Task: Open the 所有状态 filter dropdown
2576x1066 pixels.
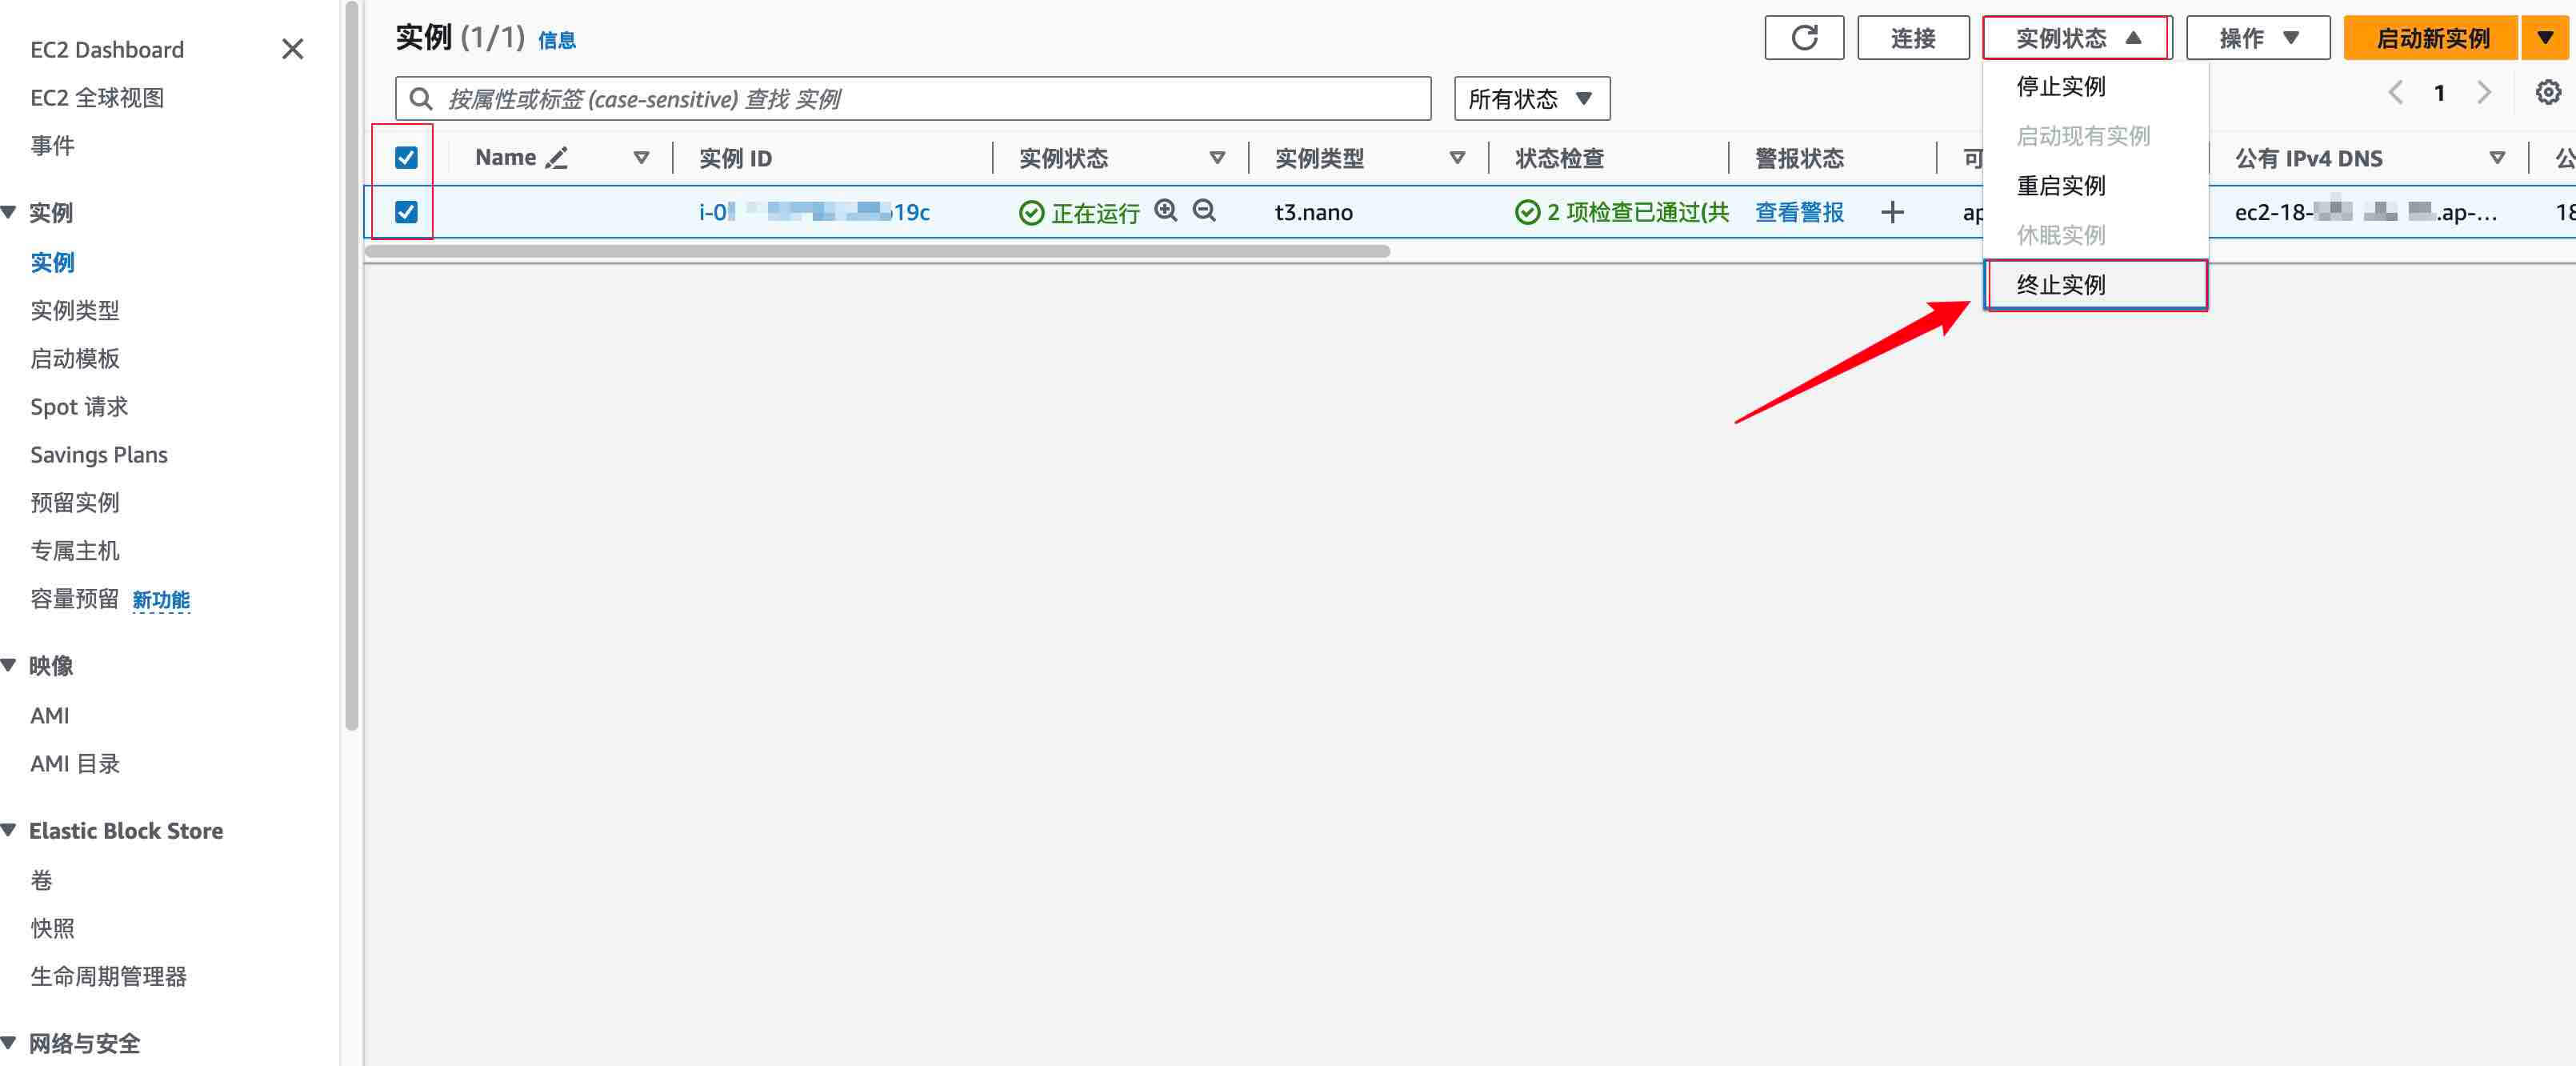Action: tap(1531, 99)
